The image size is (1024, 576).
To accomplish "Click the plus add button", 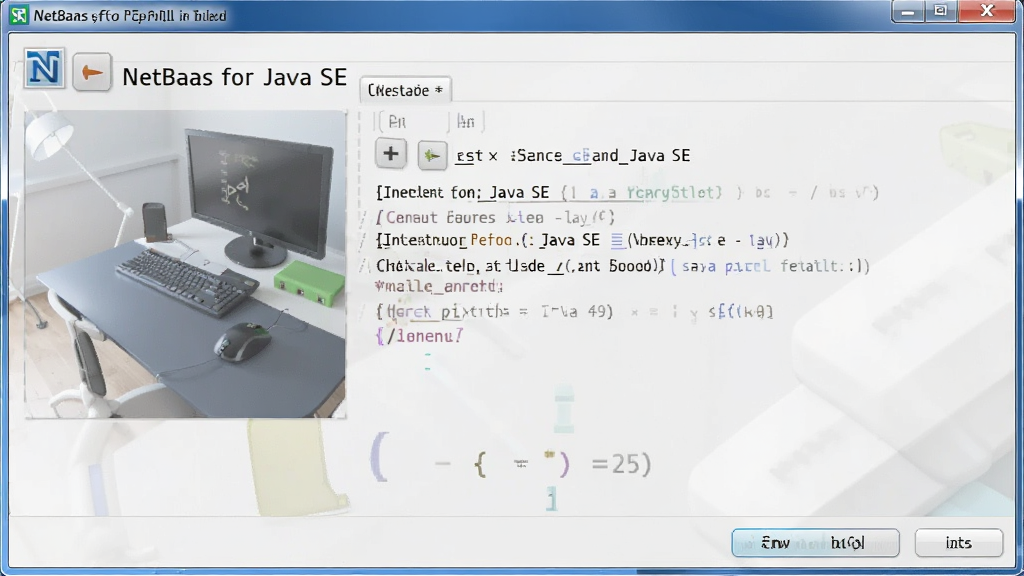I will [x=391, y=154].
